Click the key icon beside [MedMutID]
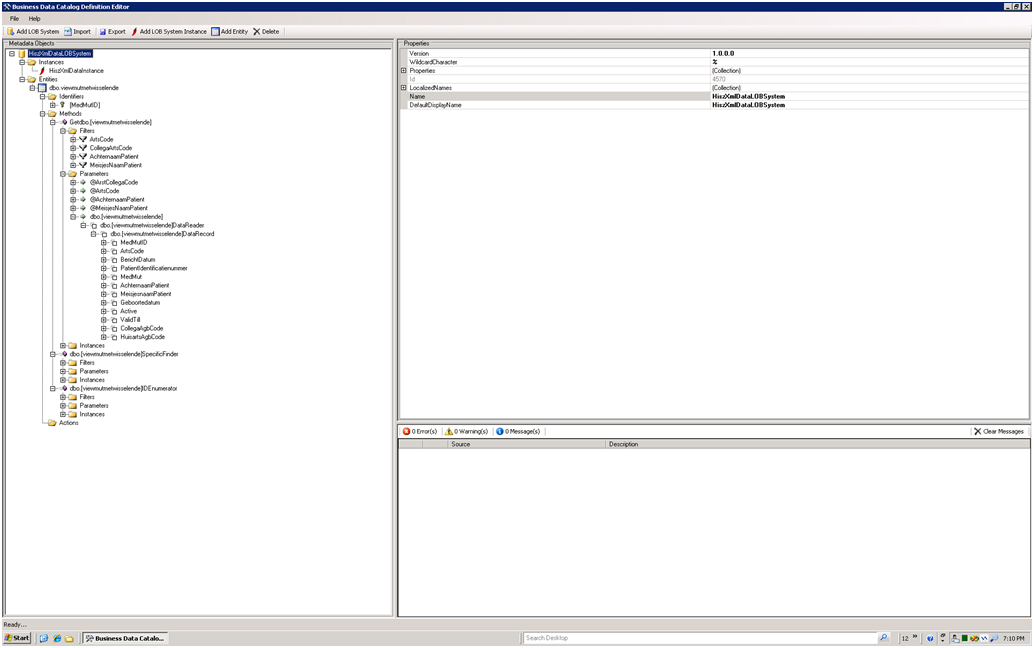 point(63,105)
